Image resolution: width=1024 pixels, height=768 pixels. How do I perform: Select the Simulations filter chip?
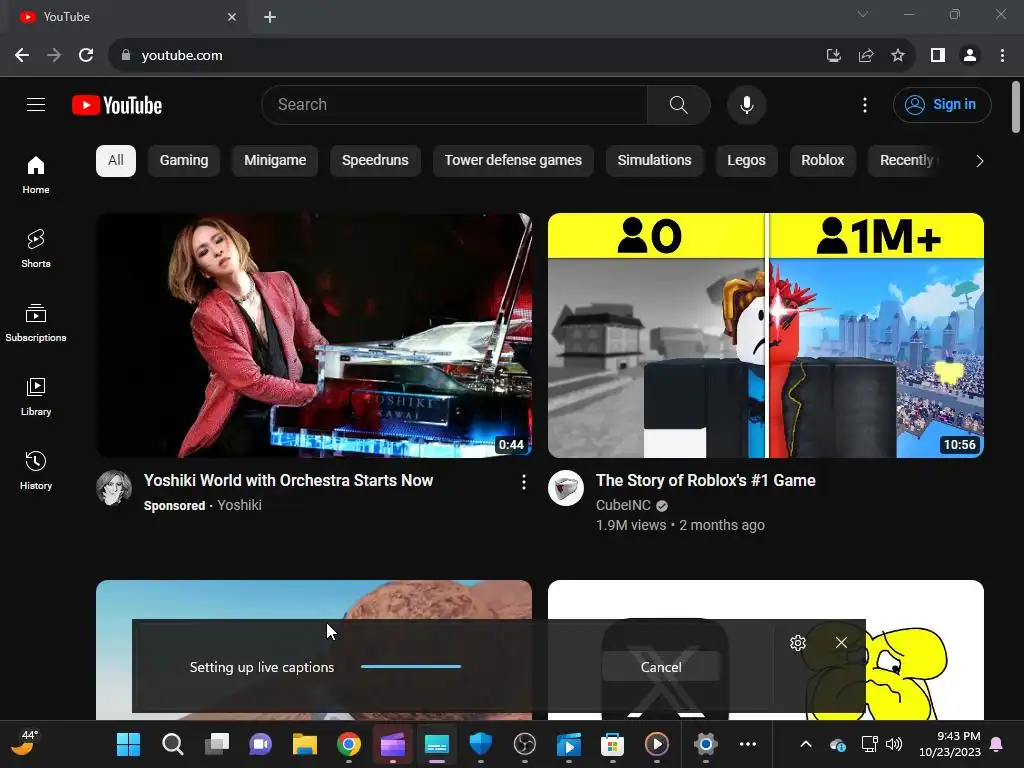[x=654, y=161]
